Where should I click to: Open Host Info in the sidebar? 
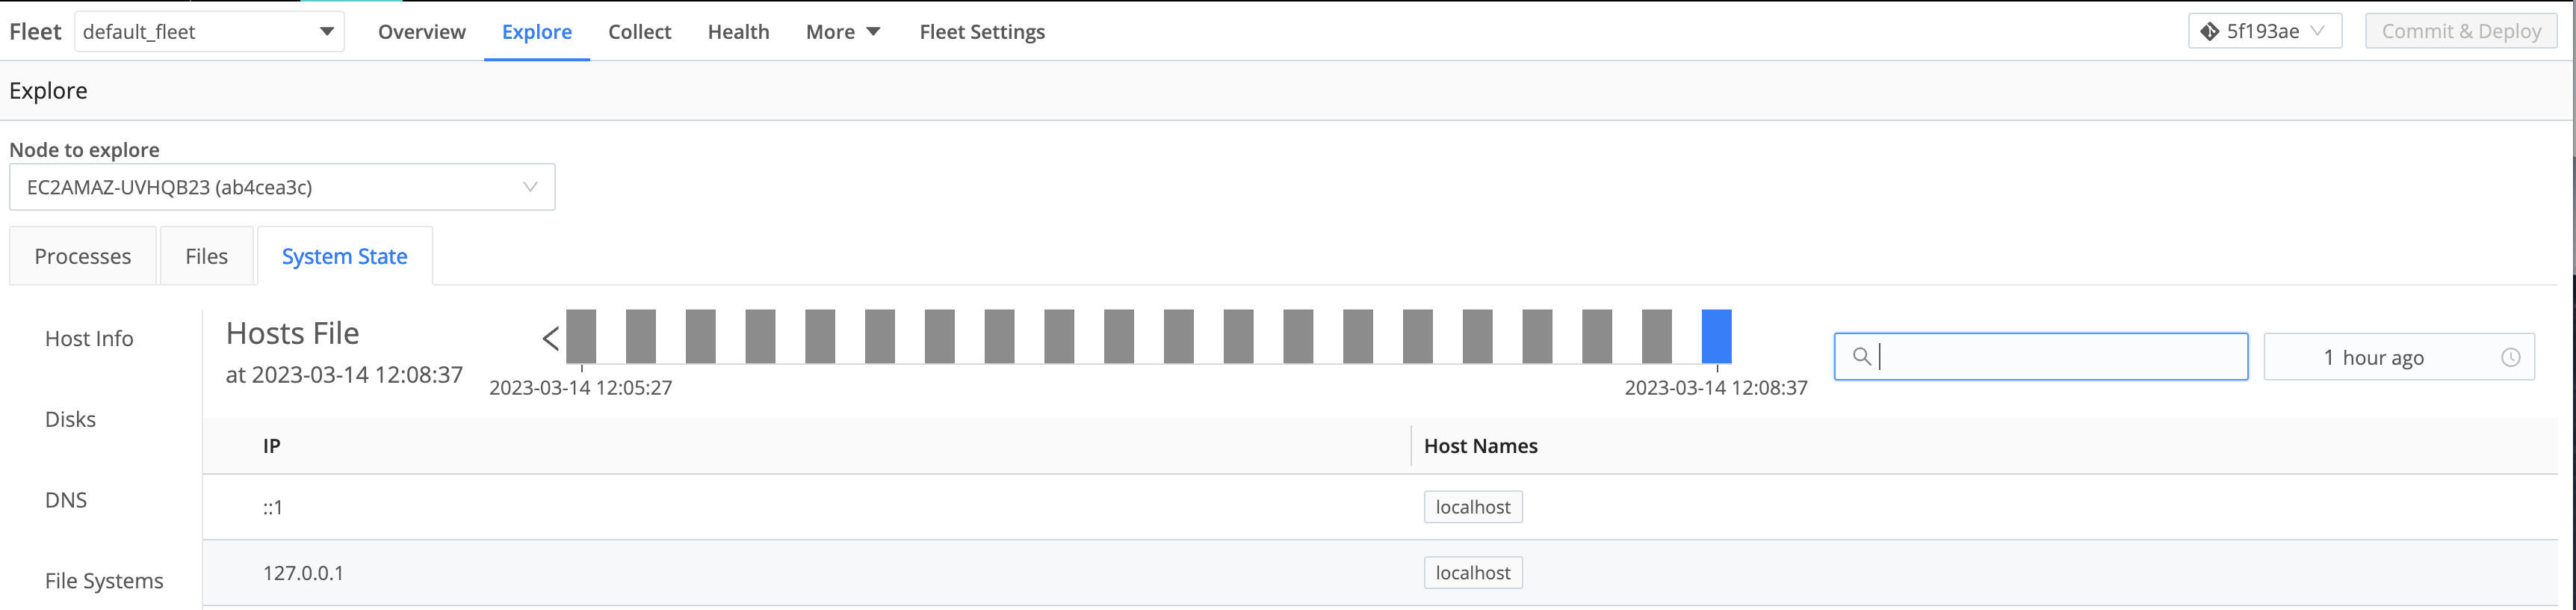point(89,339)
